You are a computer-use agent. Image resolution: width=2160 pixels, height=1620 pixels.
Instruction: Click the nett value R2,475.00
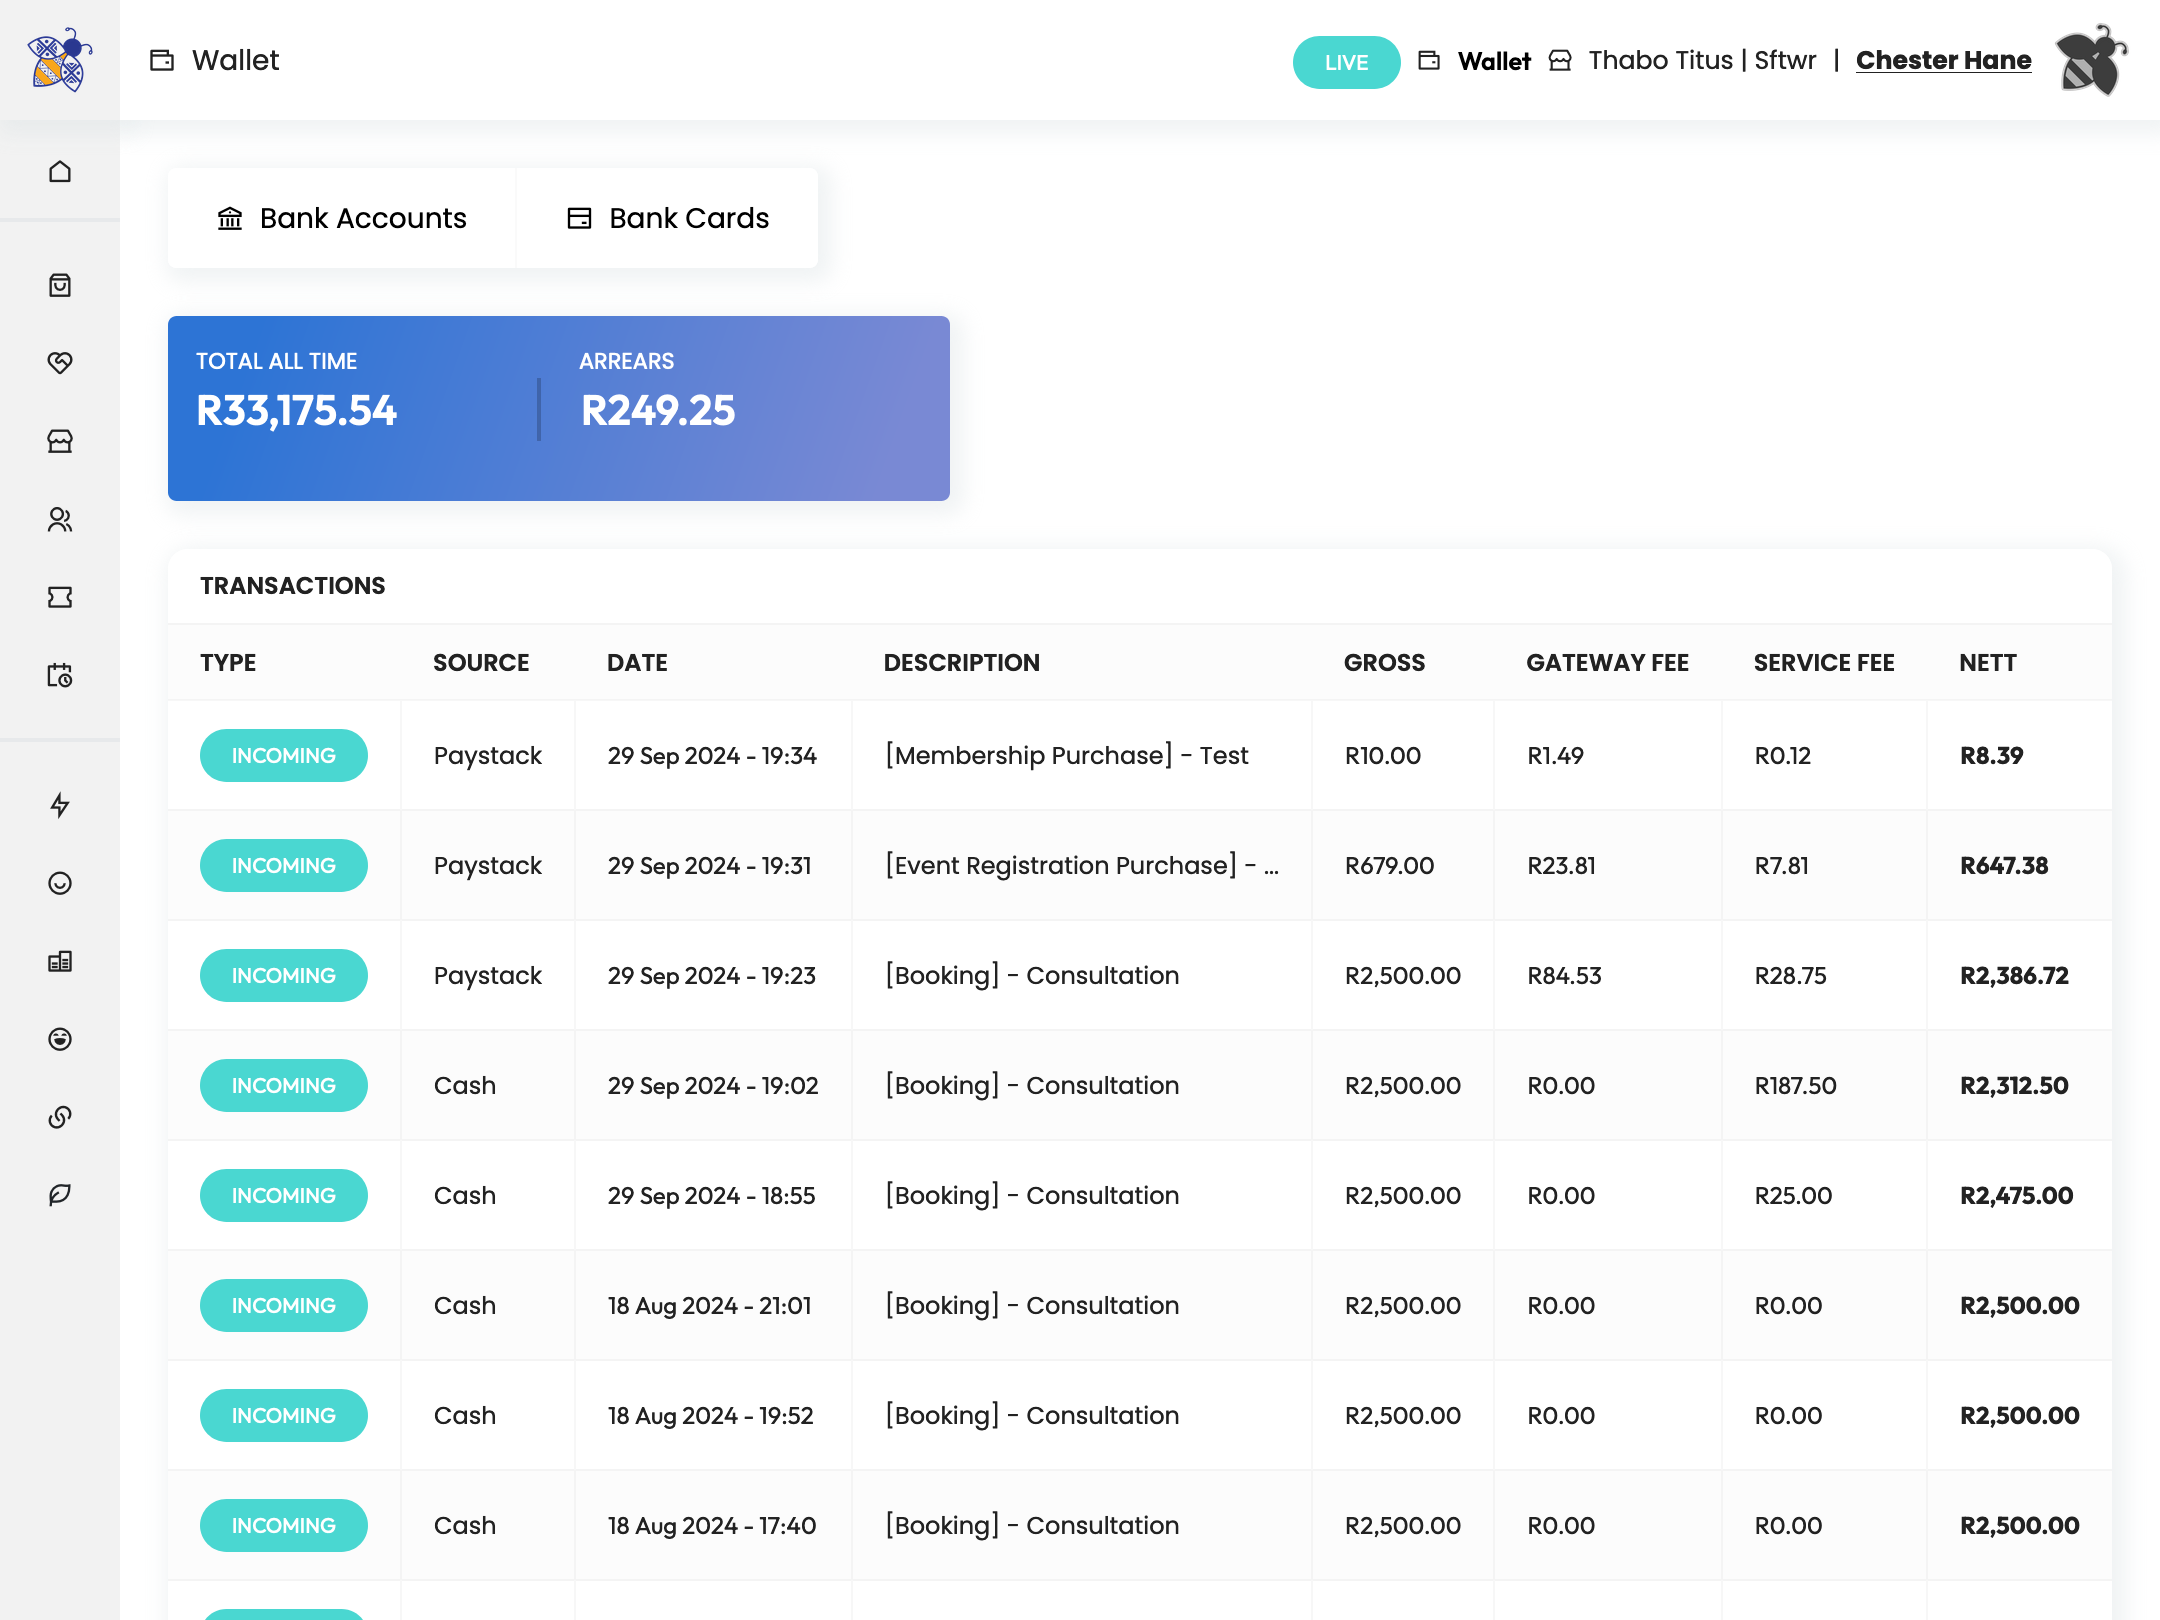tap(2016, 1195)
